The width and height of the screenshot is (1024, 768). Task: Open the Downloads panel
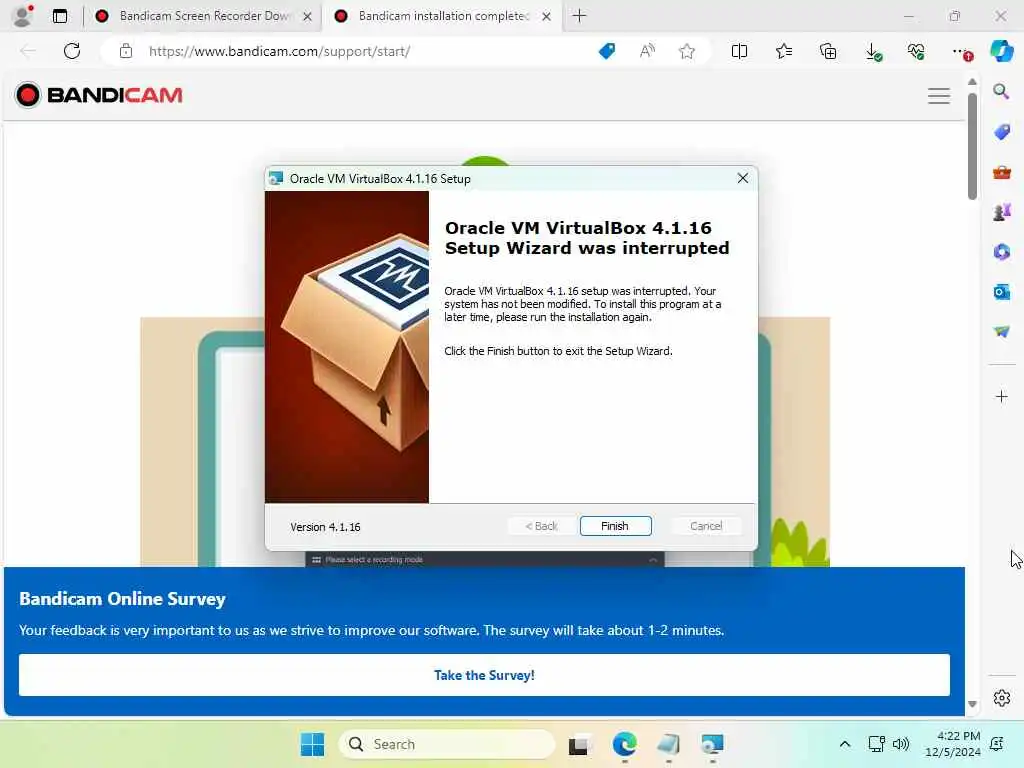(873, 52)
